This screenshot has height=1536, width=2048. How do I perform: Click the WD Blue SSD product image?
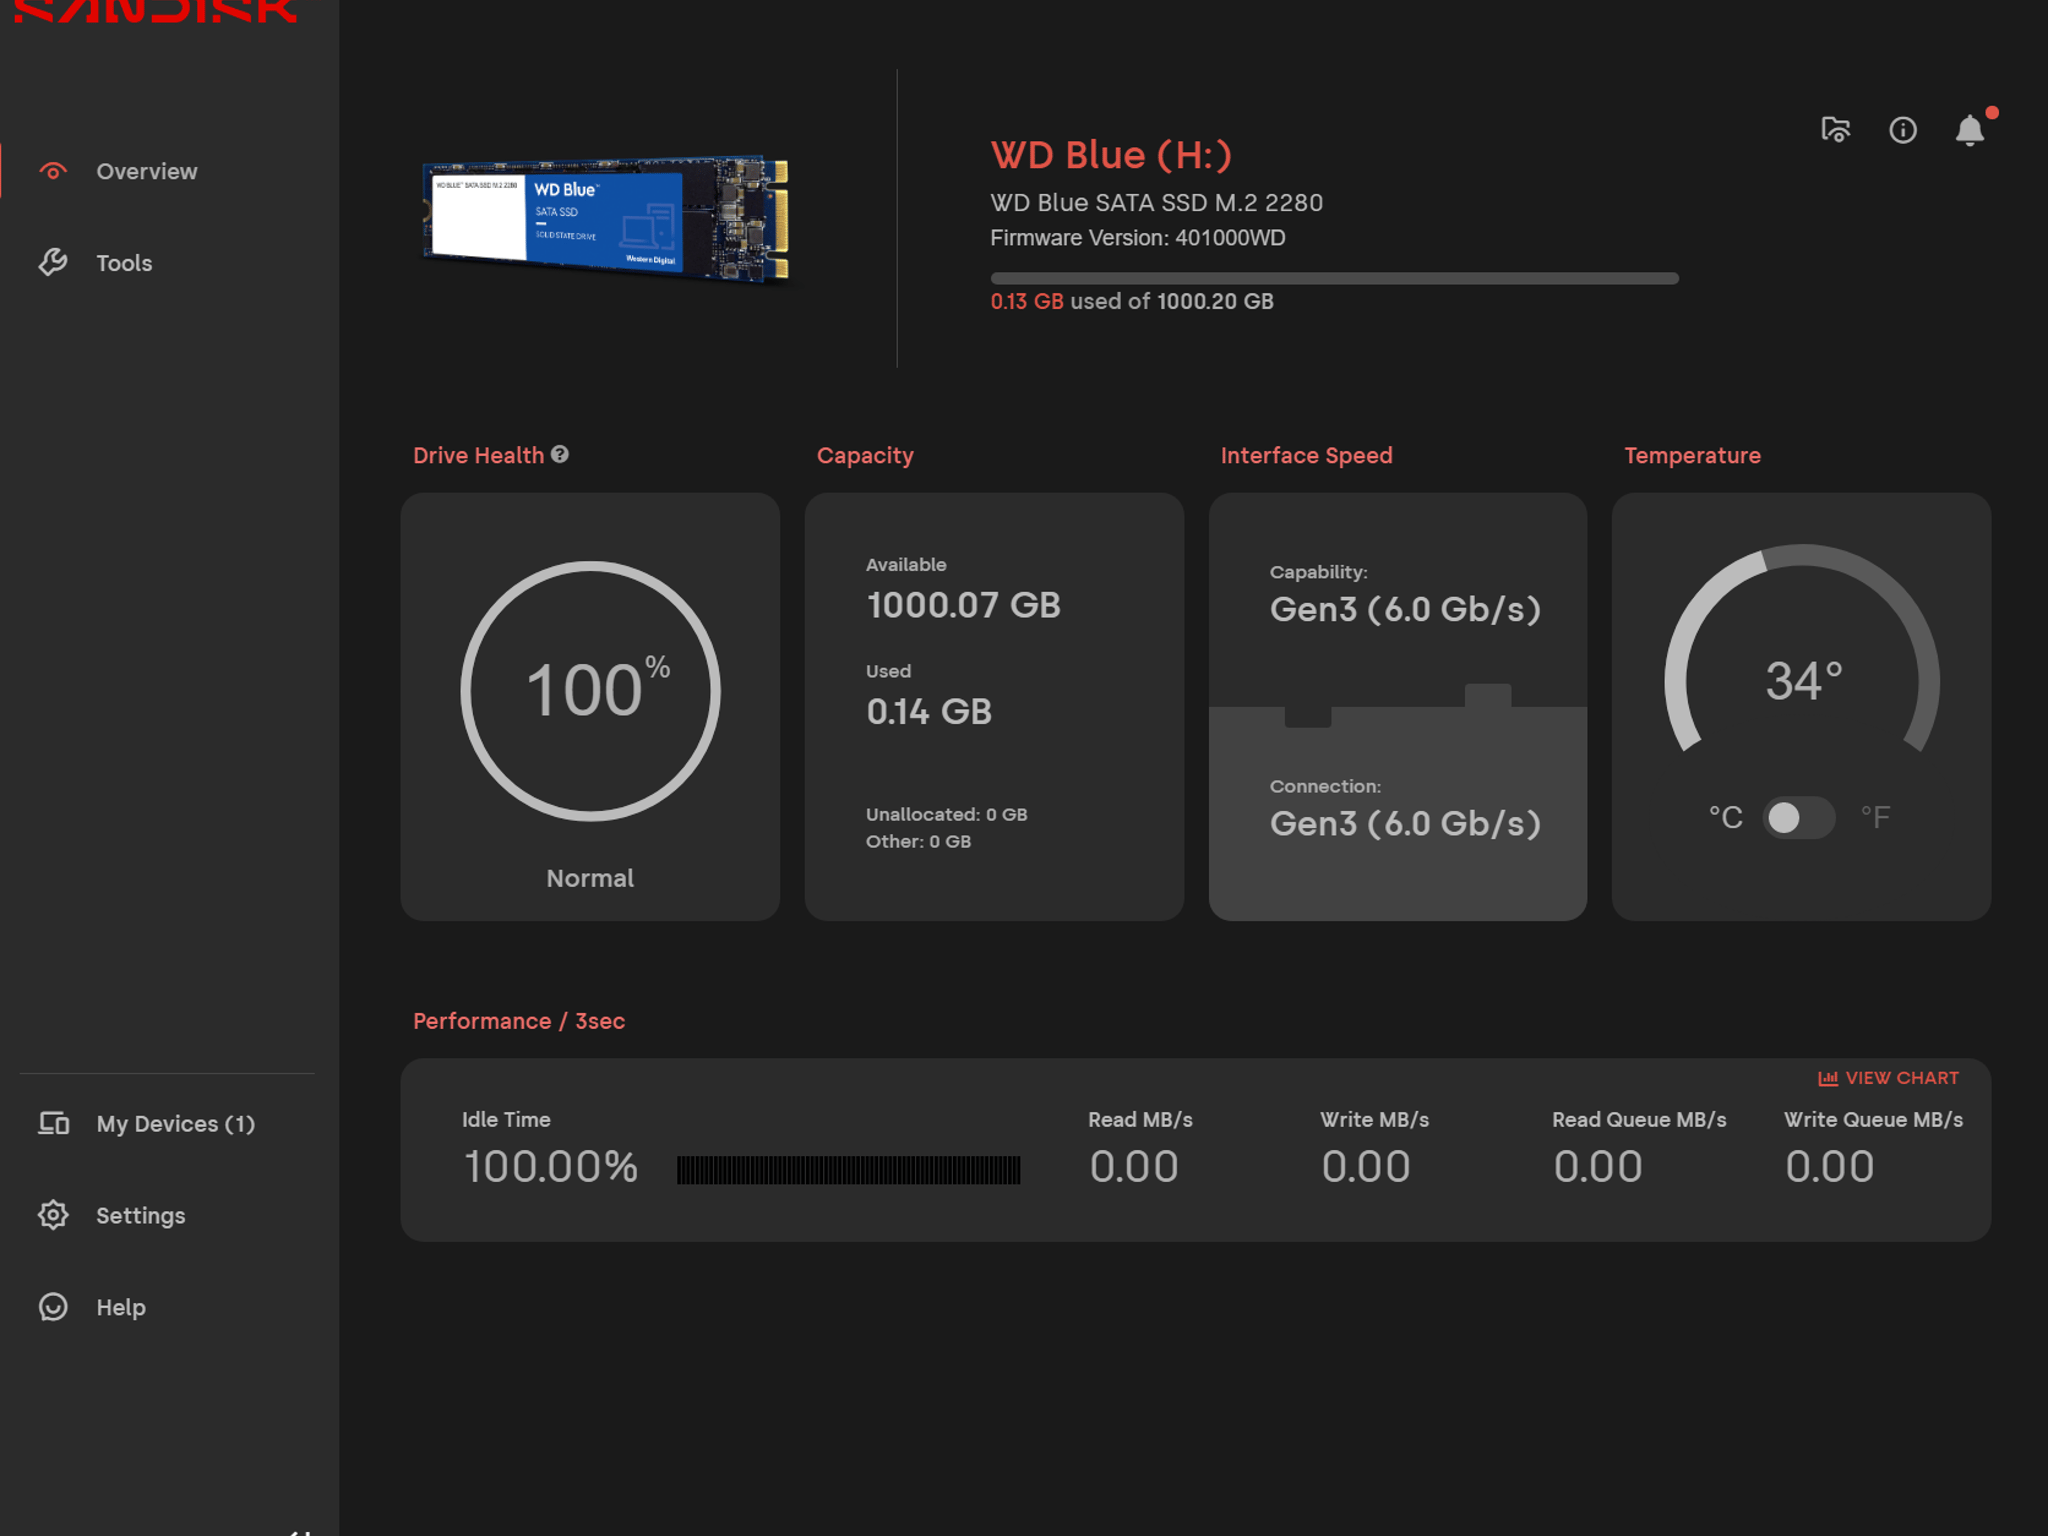tap(606, 218)
